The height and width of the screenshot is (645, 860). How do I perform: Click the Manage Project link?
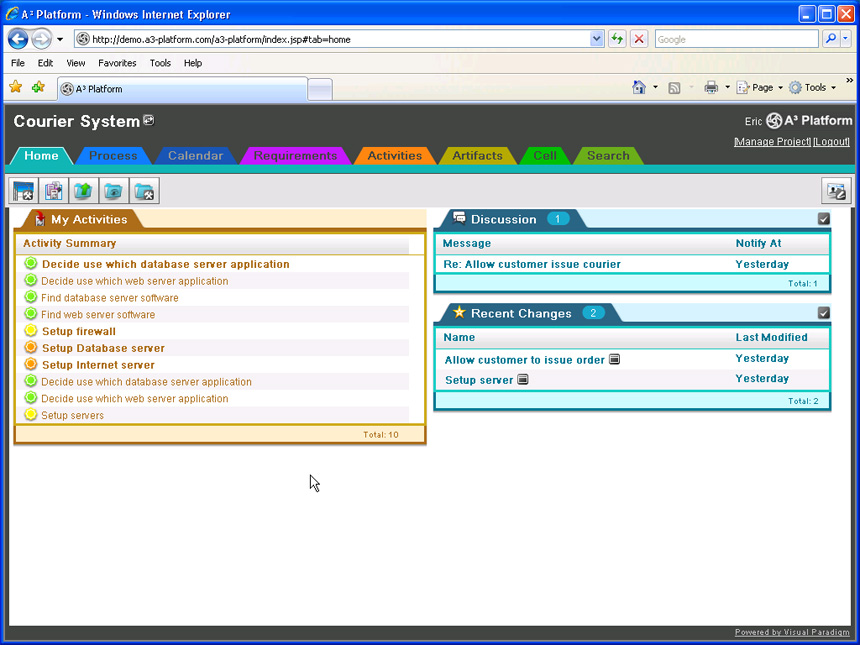click(772, 142)
